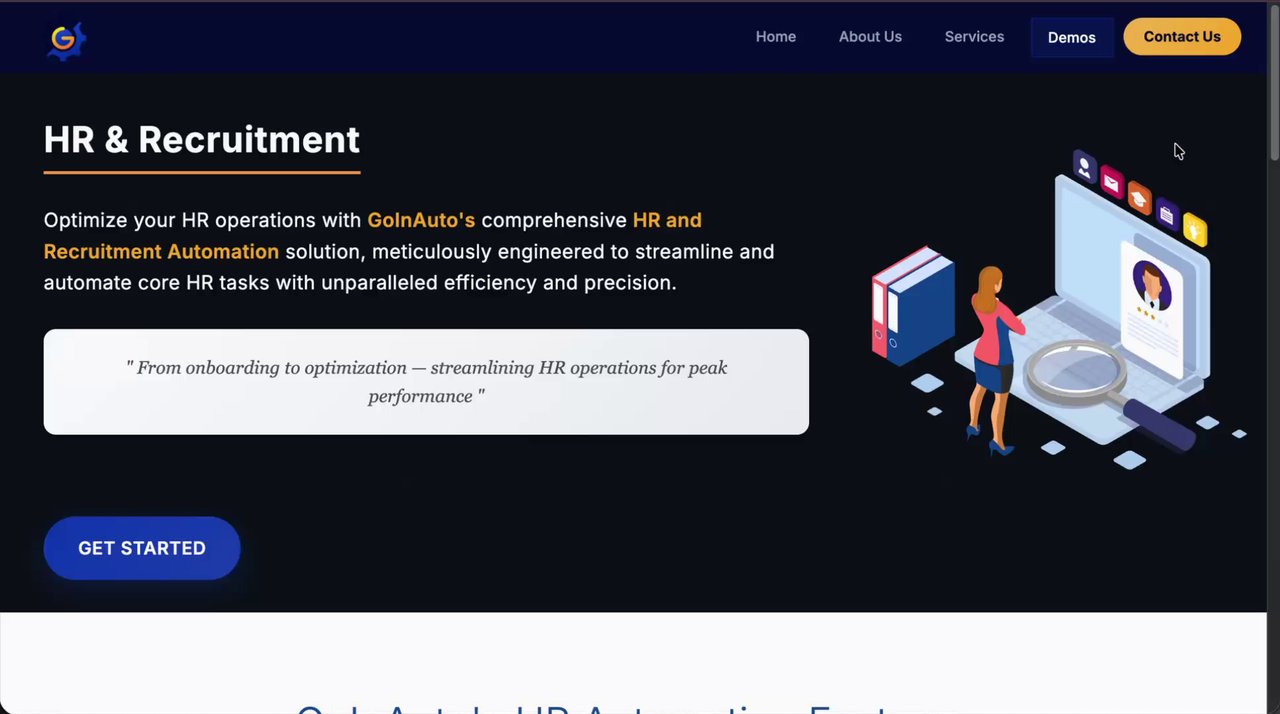Click the pink envelope mail icon
This screenshot has width=1280, height=714.
1111,181
